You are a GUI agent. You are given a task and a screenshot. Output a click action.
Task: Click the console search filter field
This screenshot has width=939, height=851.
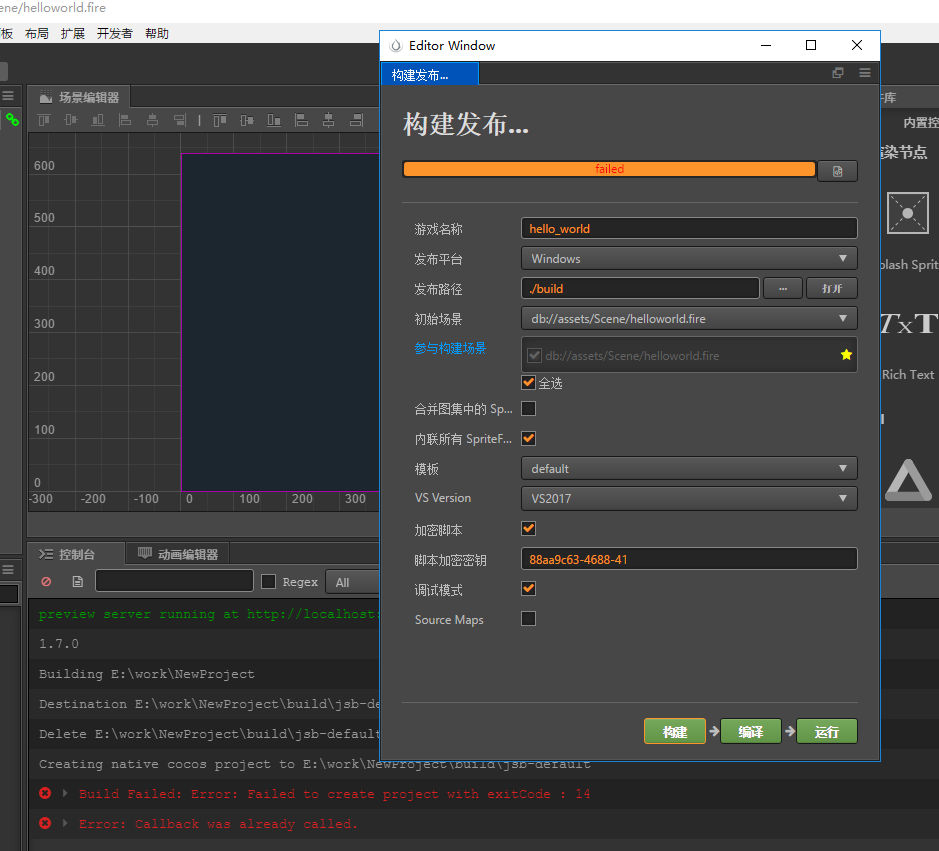pyautogui.click(x=174, y=581)
